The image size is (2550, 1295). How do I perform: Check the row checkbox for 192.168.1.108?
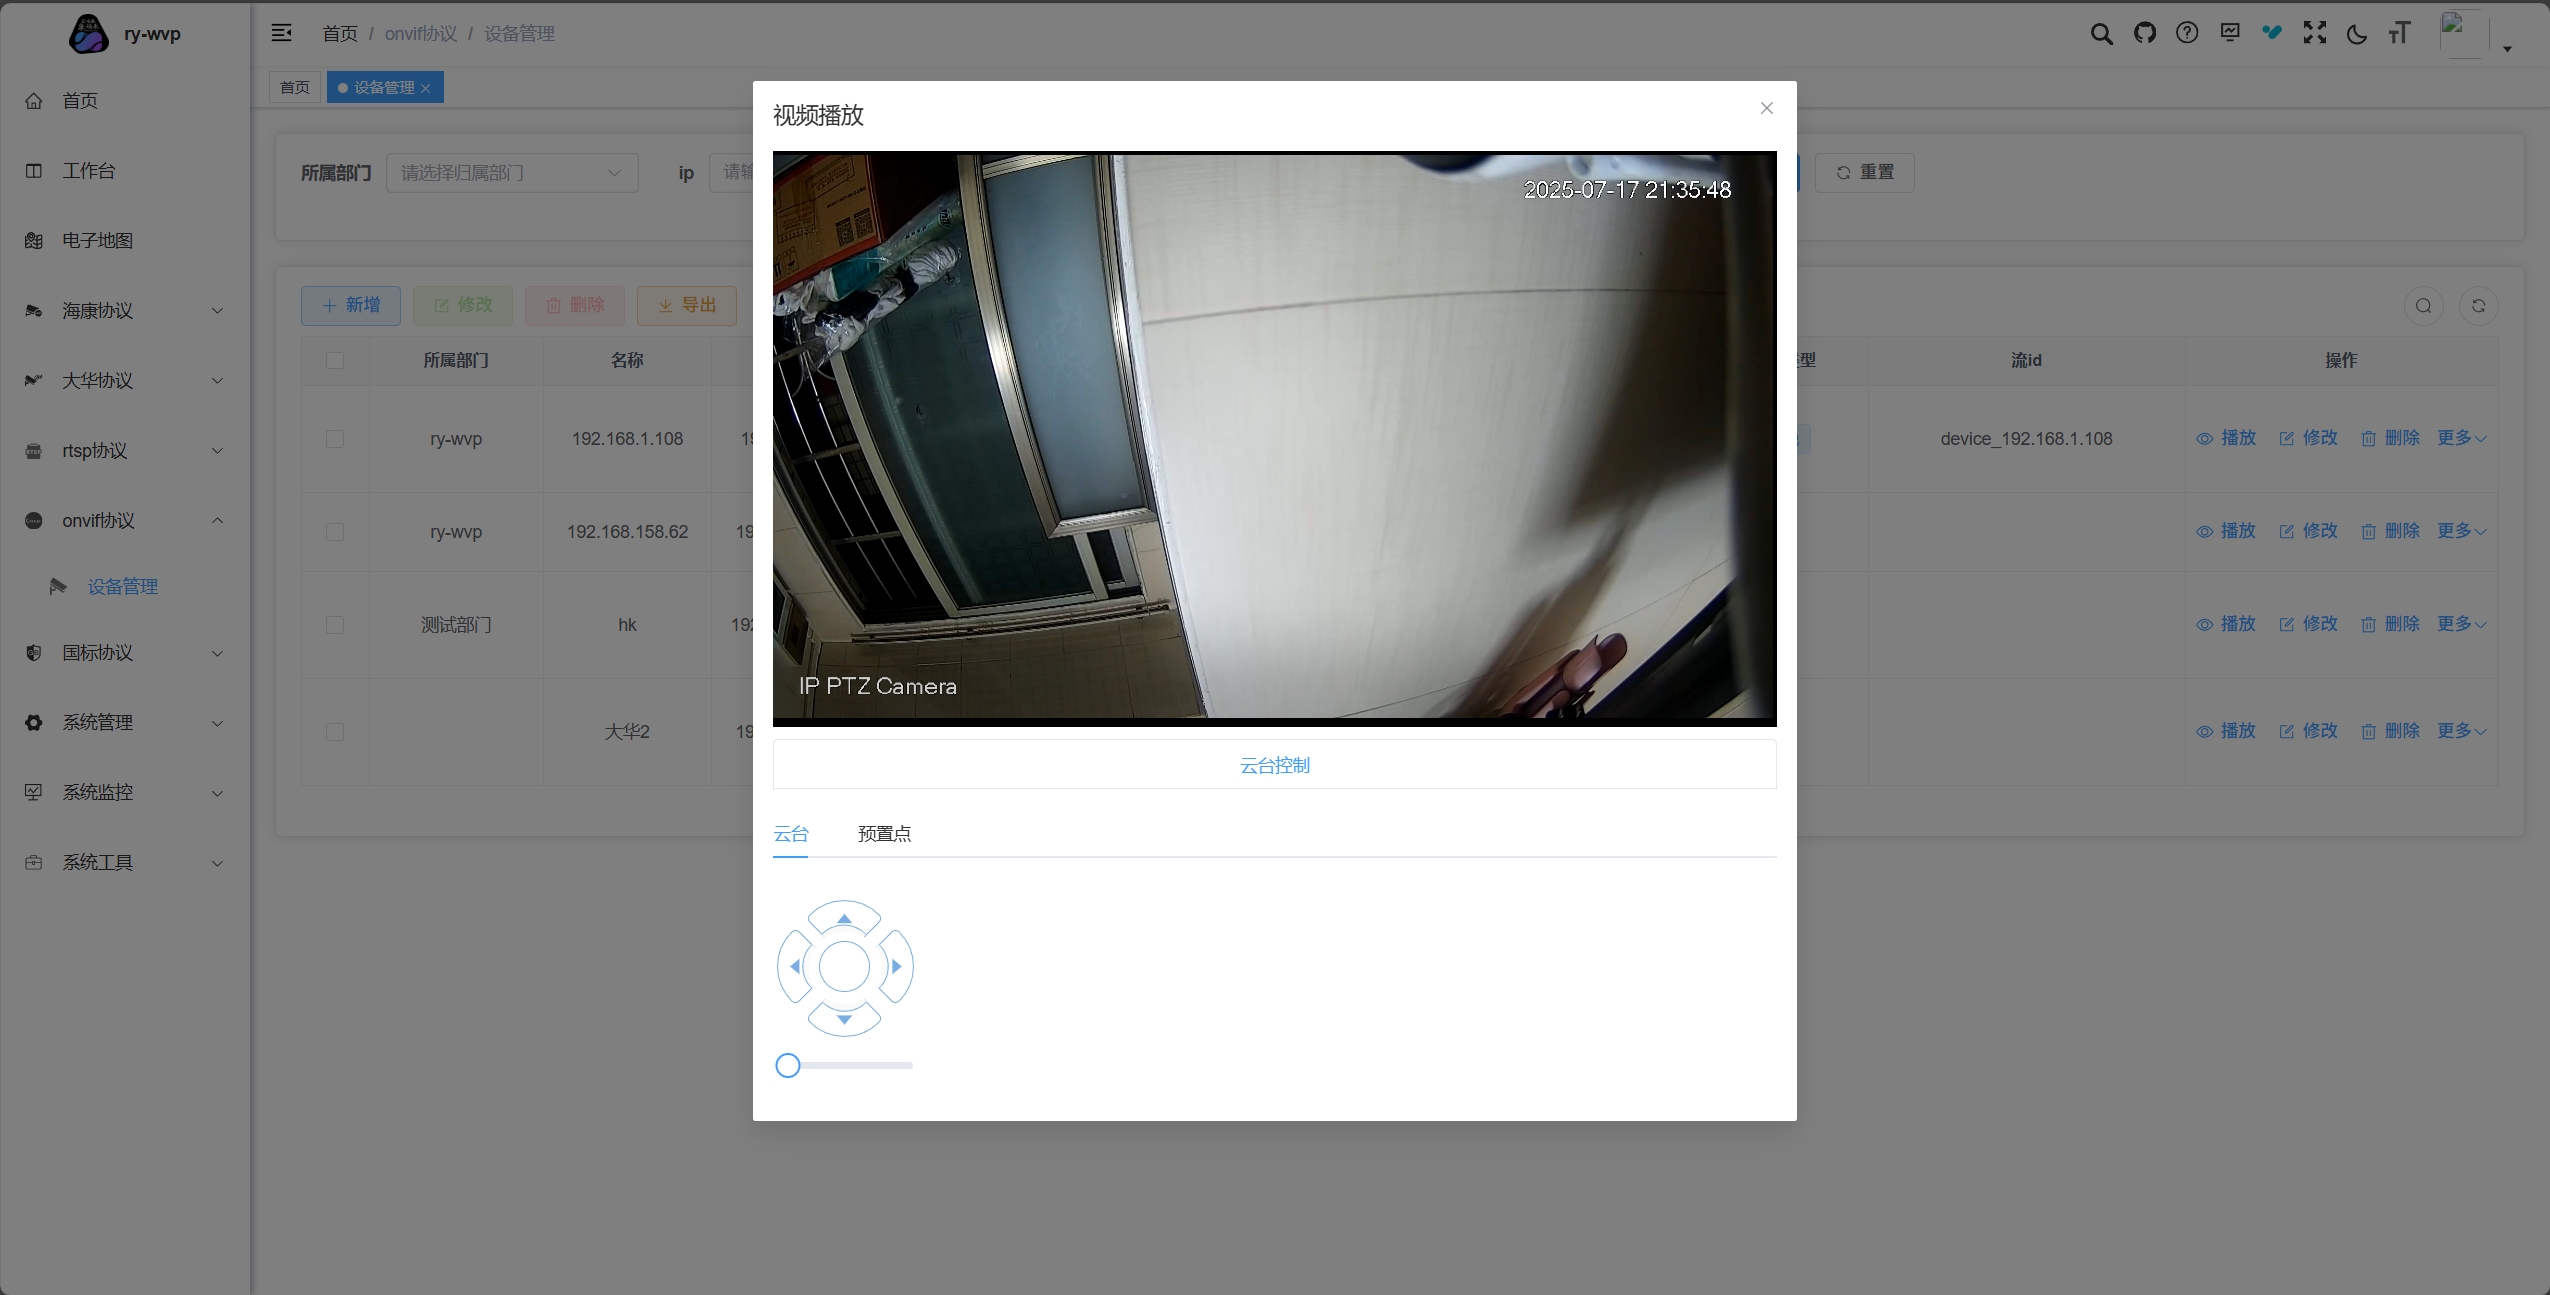[x=335, y=439]
